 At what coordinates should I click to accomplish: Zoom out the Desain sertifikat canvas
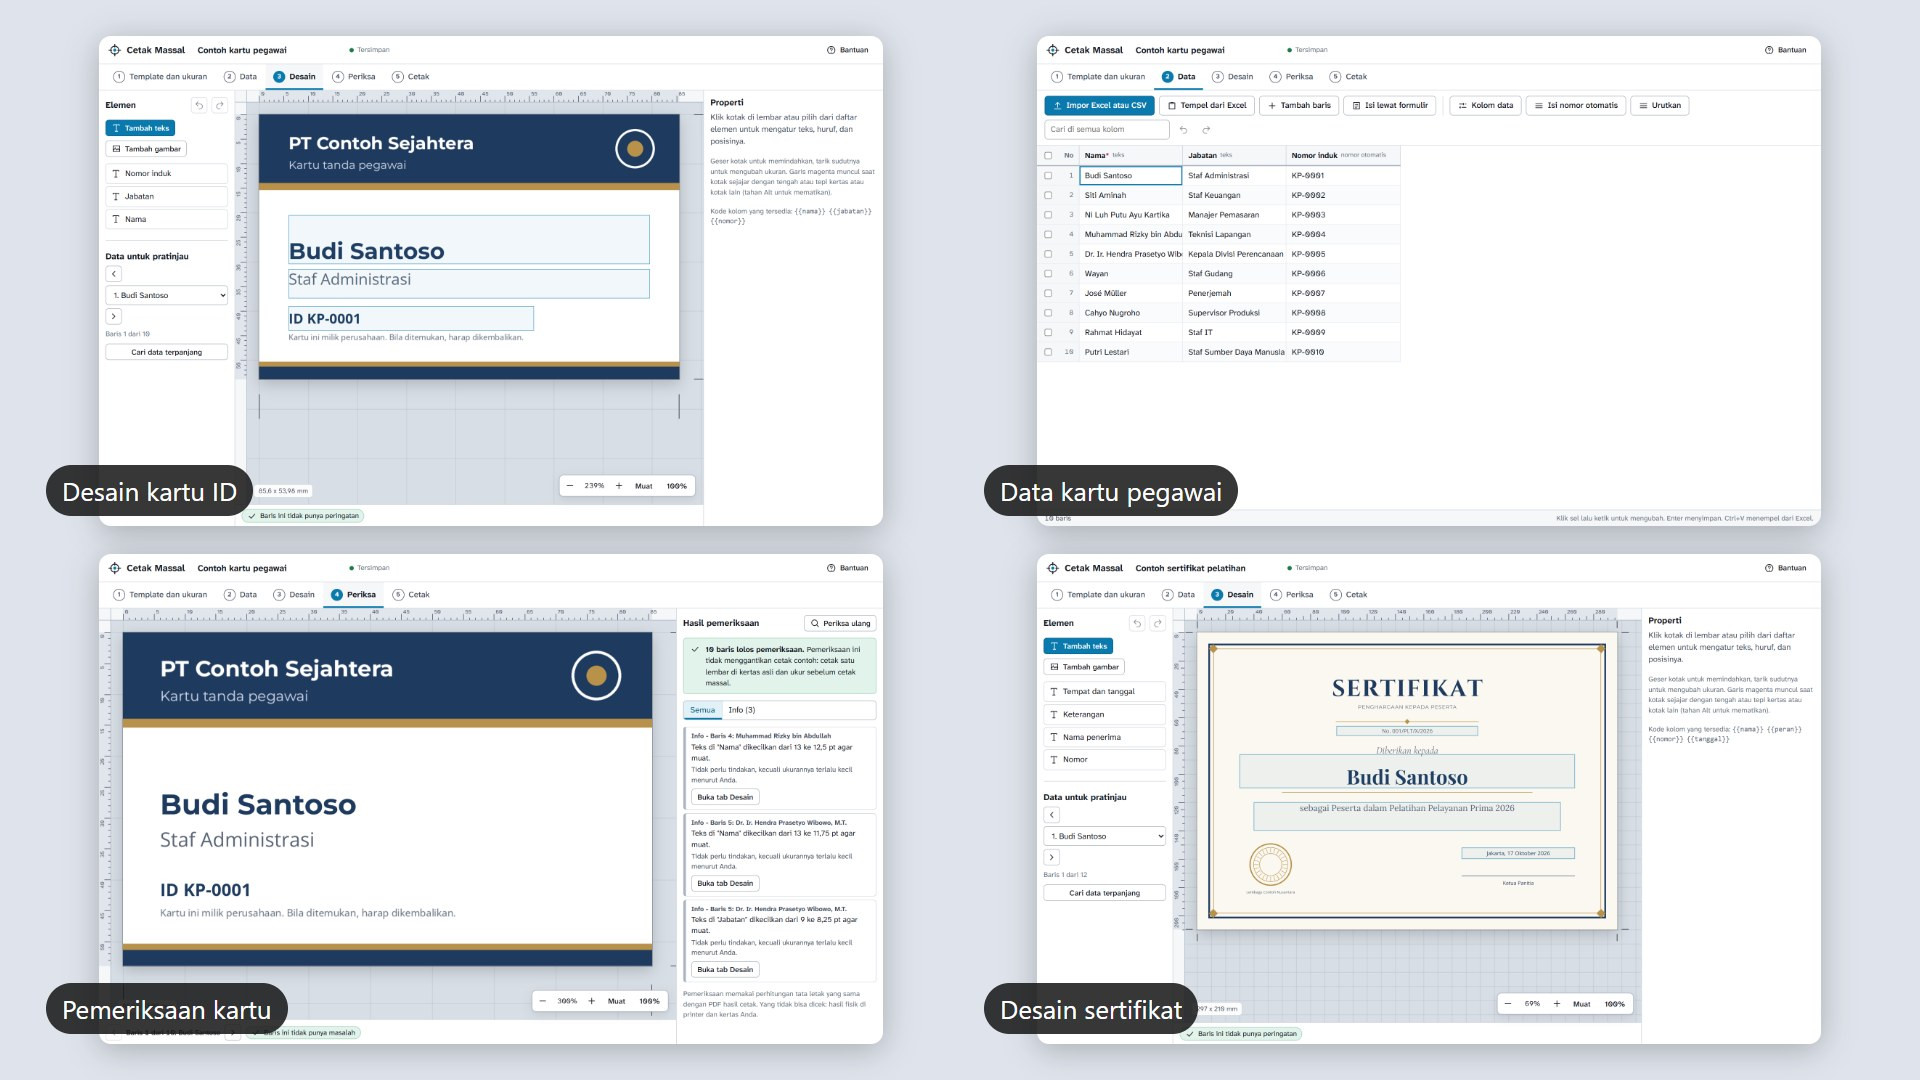1508,1004
